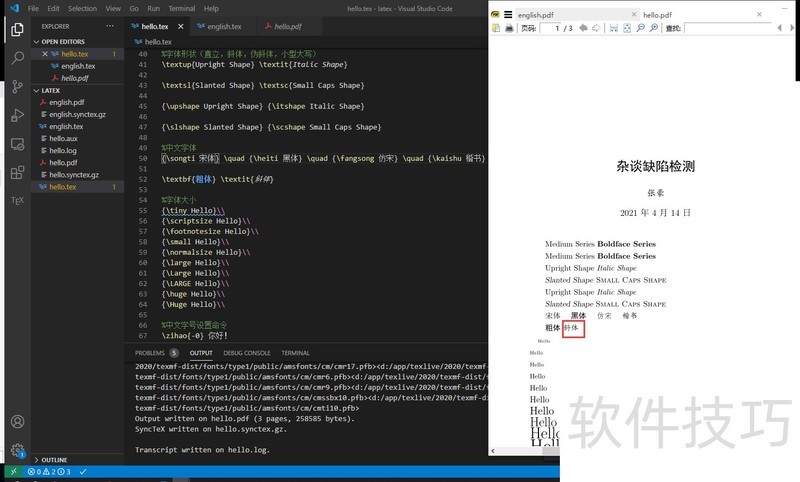Switch to the hello.pdf editor tab
The height and width of the screenshot is (482, 800).
point(287,26)
